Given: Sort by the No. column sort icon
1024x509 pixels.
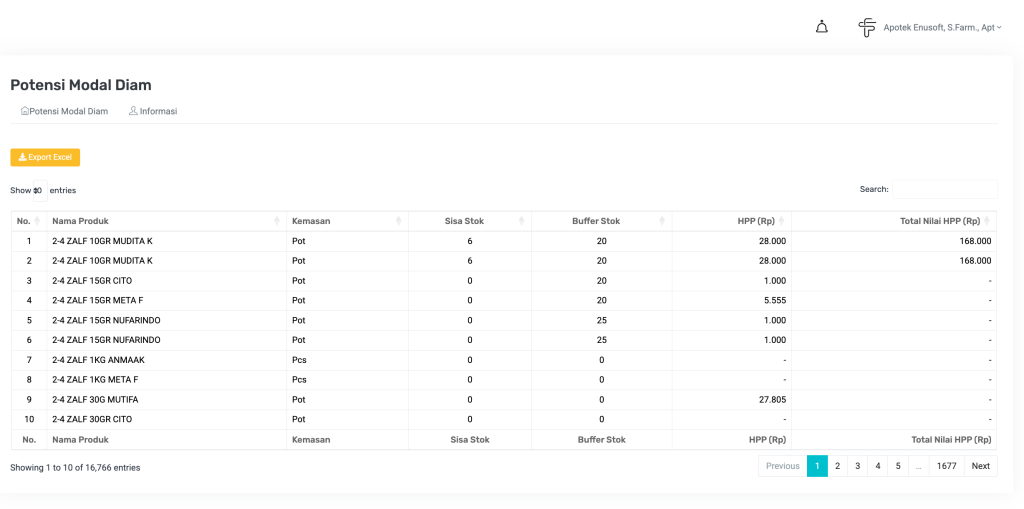Looking at the screenshot, I should pos(38,221).
